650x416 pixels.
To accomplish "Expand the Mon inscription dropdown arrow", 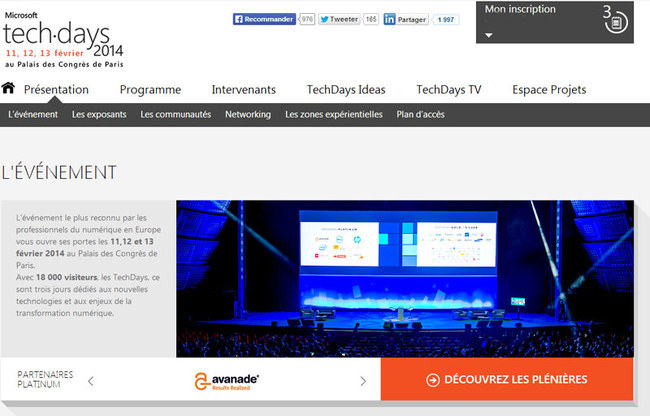I will [489, 35].
